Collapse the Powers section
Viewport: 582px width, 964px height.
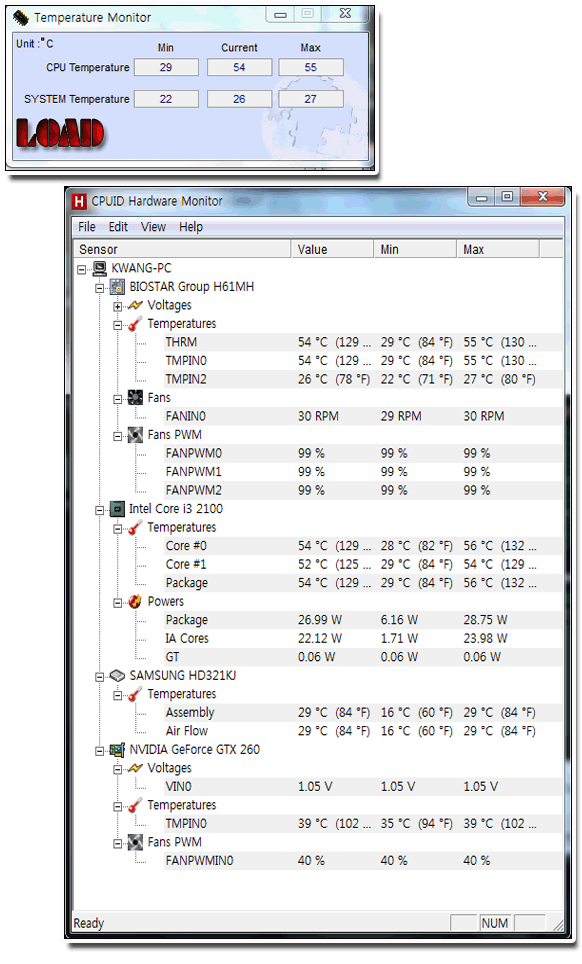click(x=117, y=602)
